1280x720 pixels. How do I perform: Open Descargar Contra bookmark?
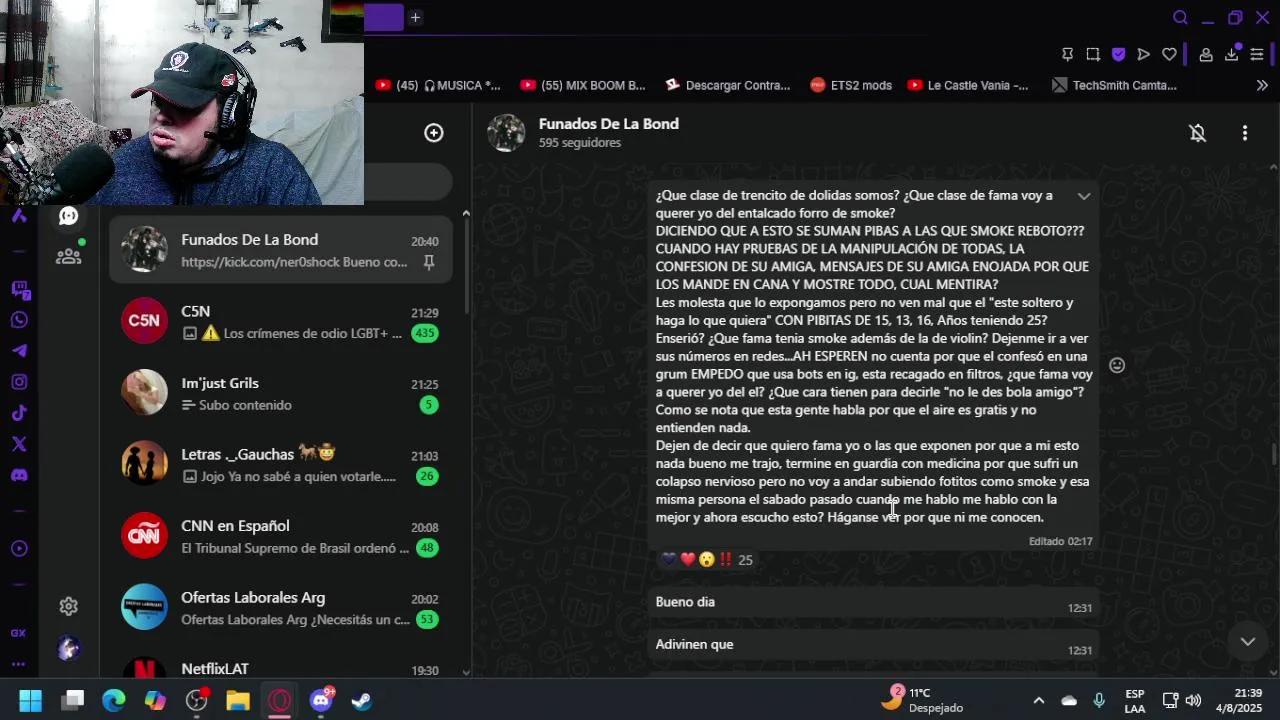coord(727,86)
